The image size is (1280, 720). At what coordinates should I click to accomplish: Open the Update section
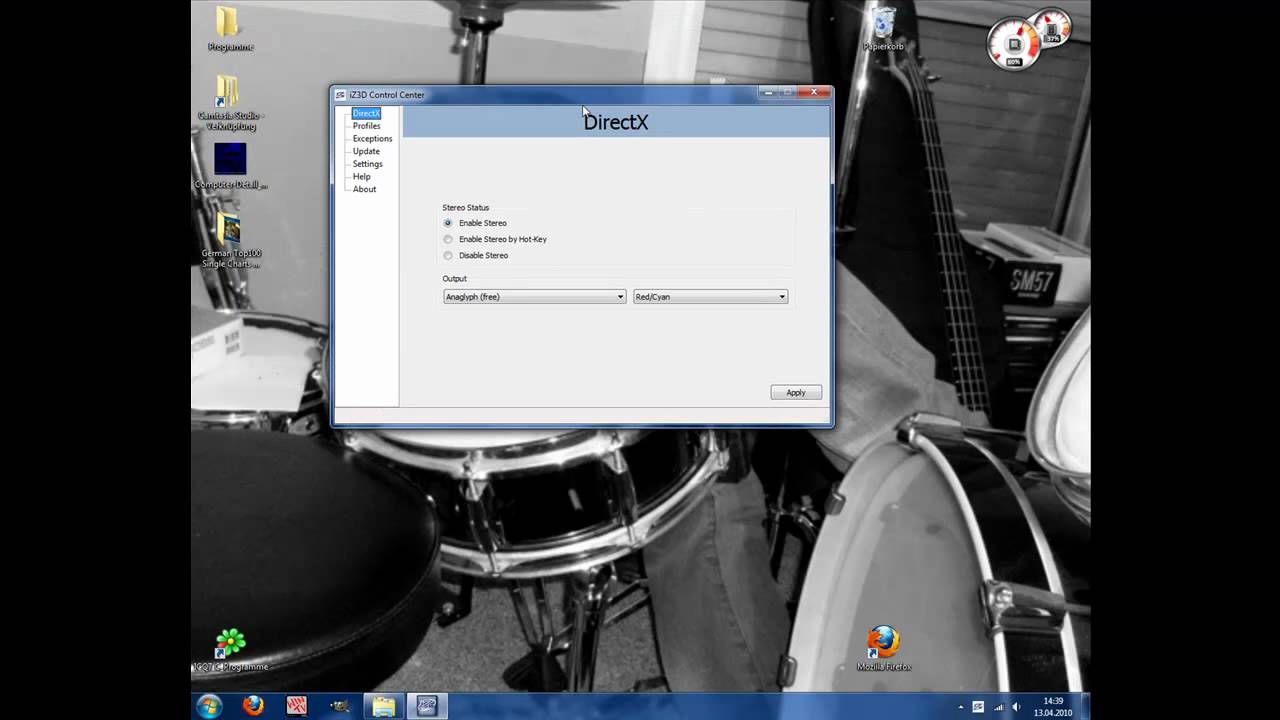366,151
